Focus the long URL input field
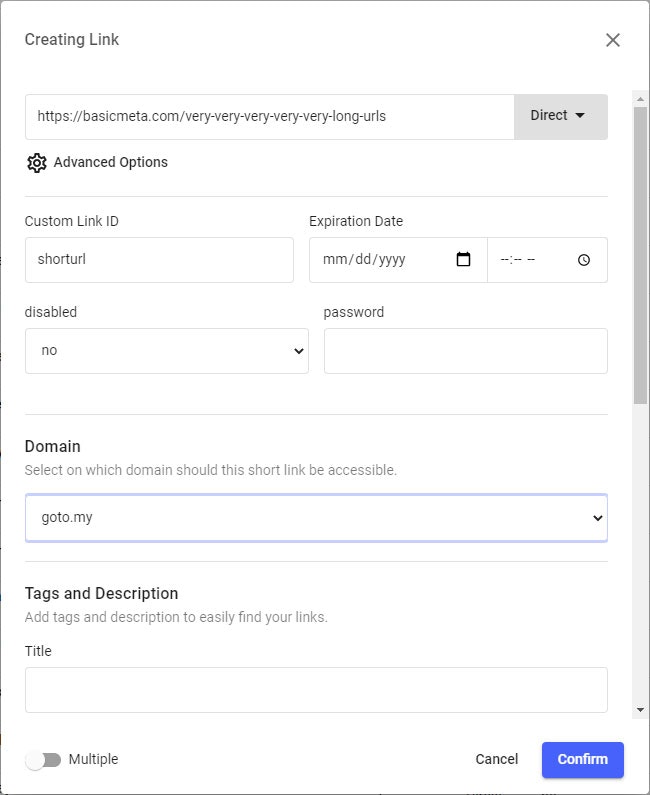This screenshot has height=795, width=650. 270,116
